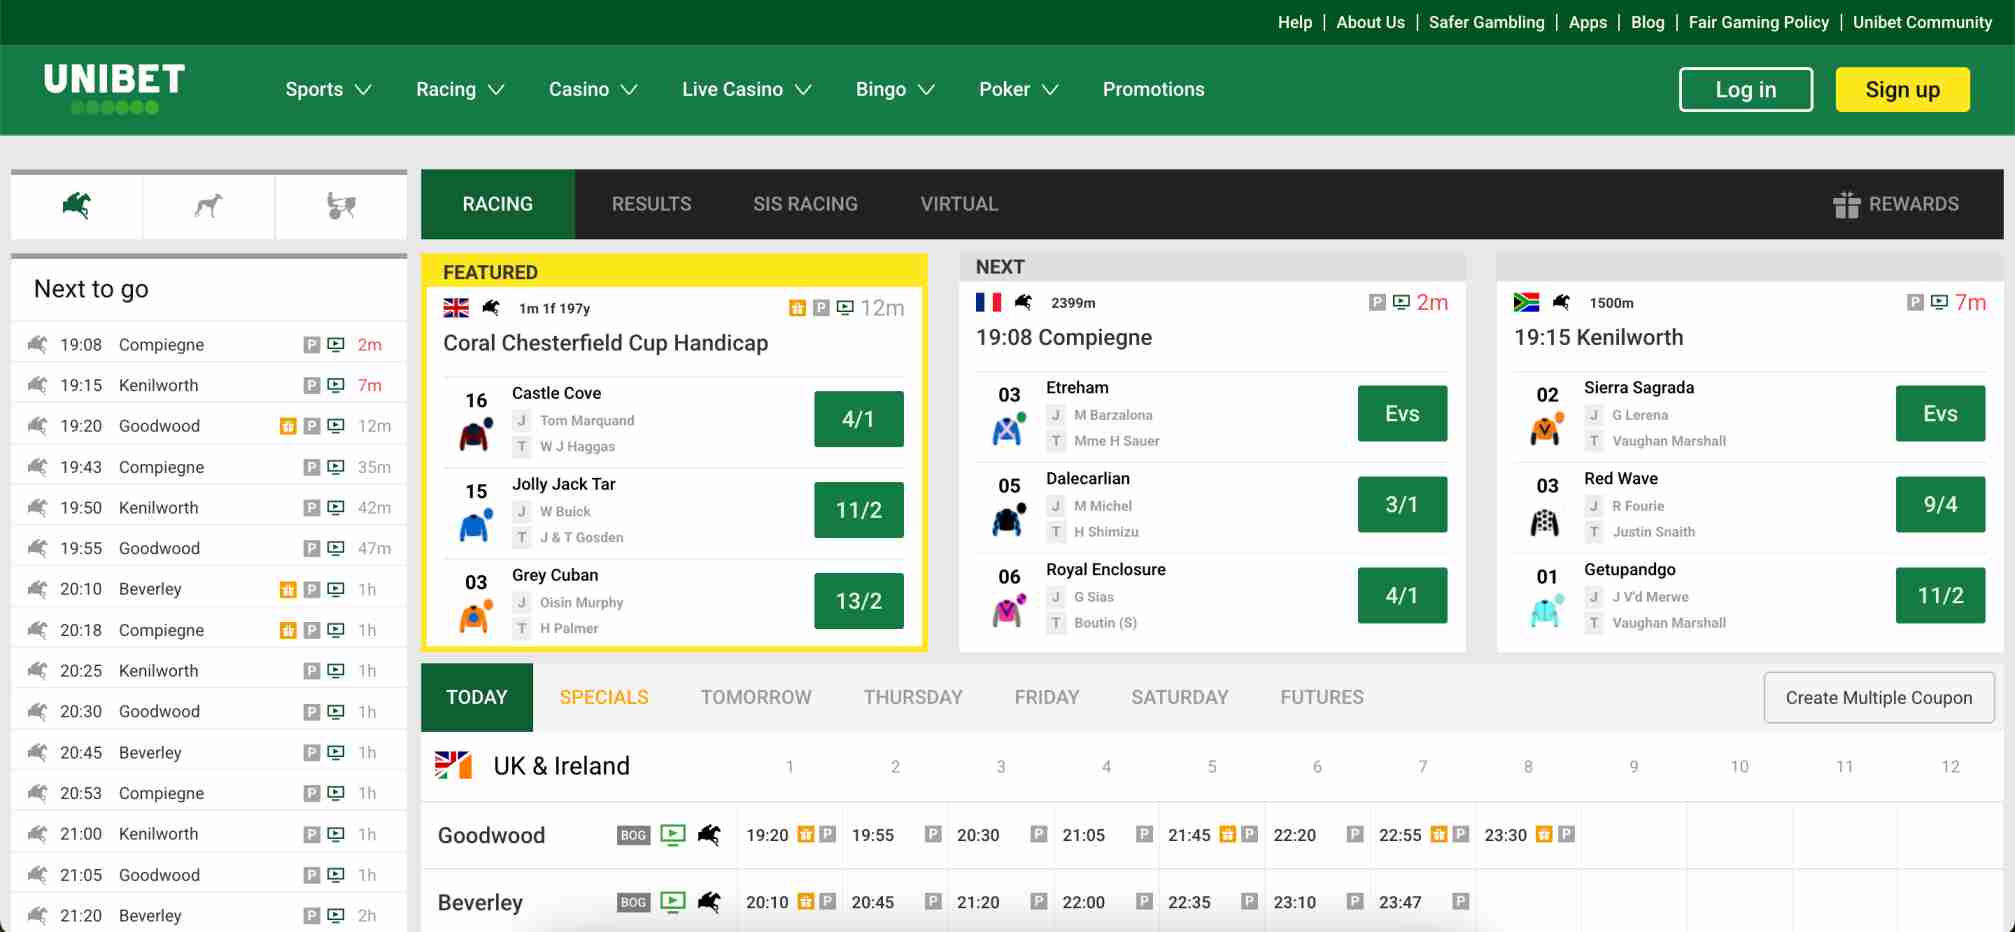
Task: Bet on Dalecarlian at 3/1
Action: point(1402,504)
